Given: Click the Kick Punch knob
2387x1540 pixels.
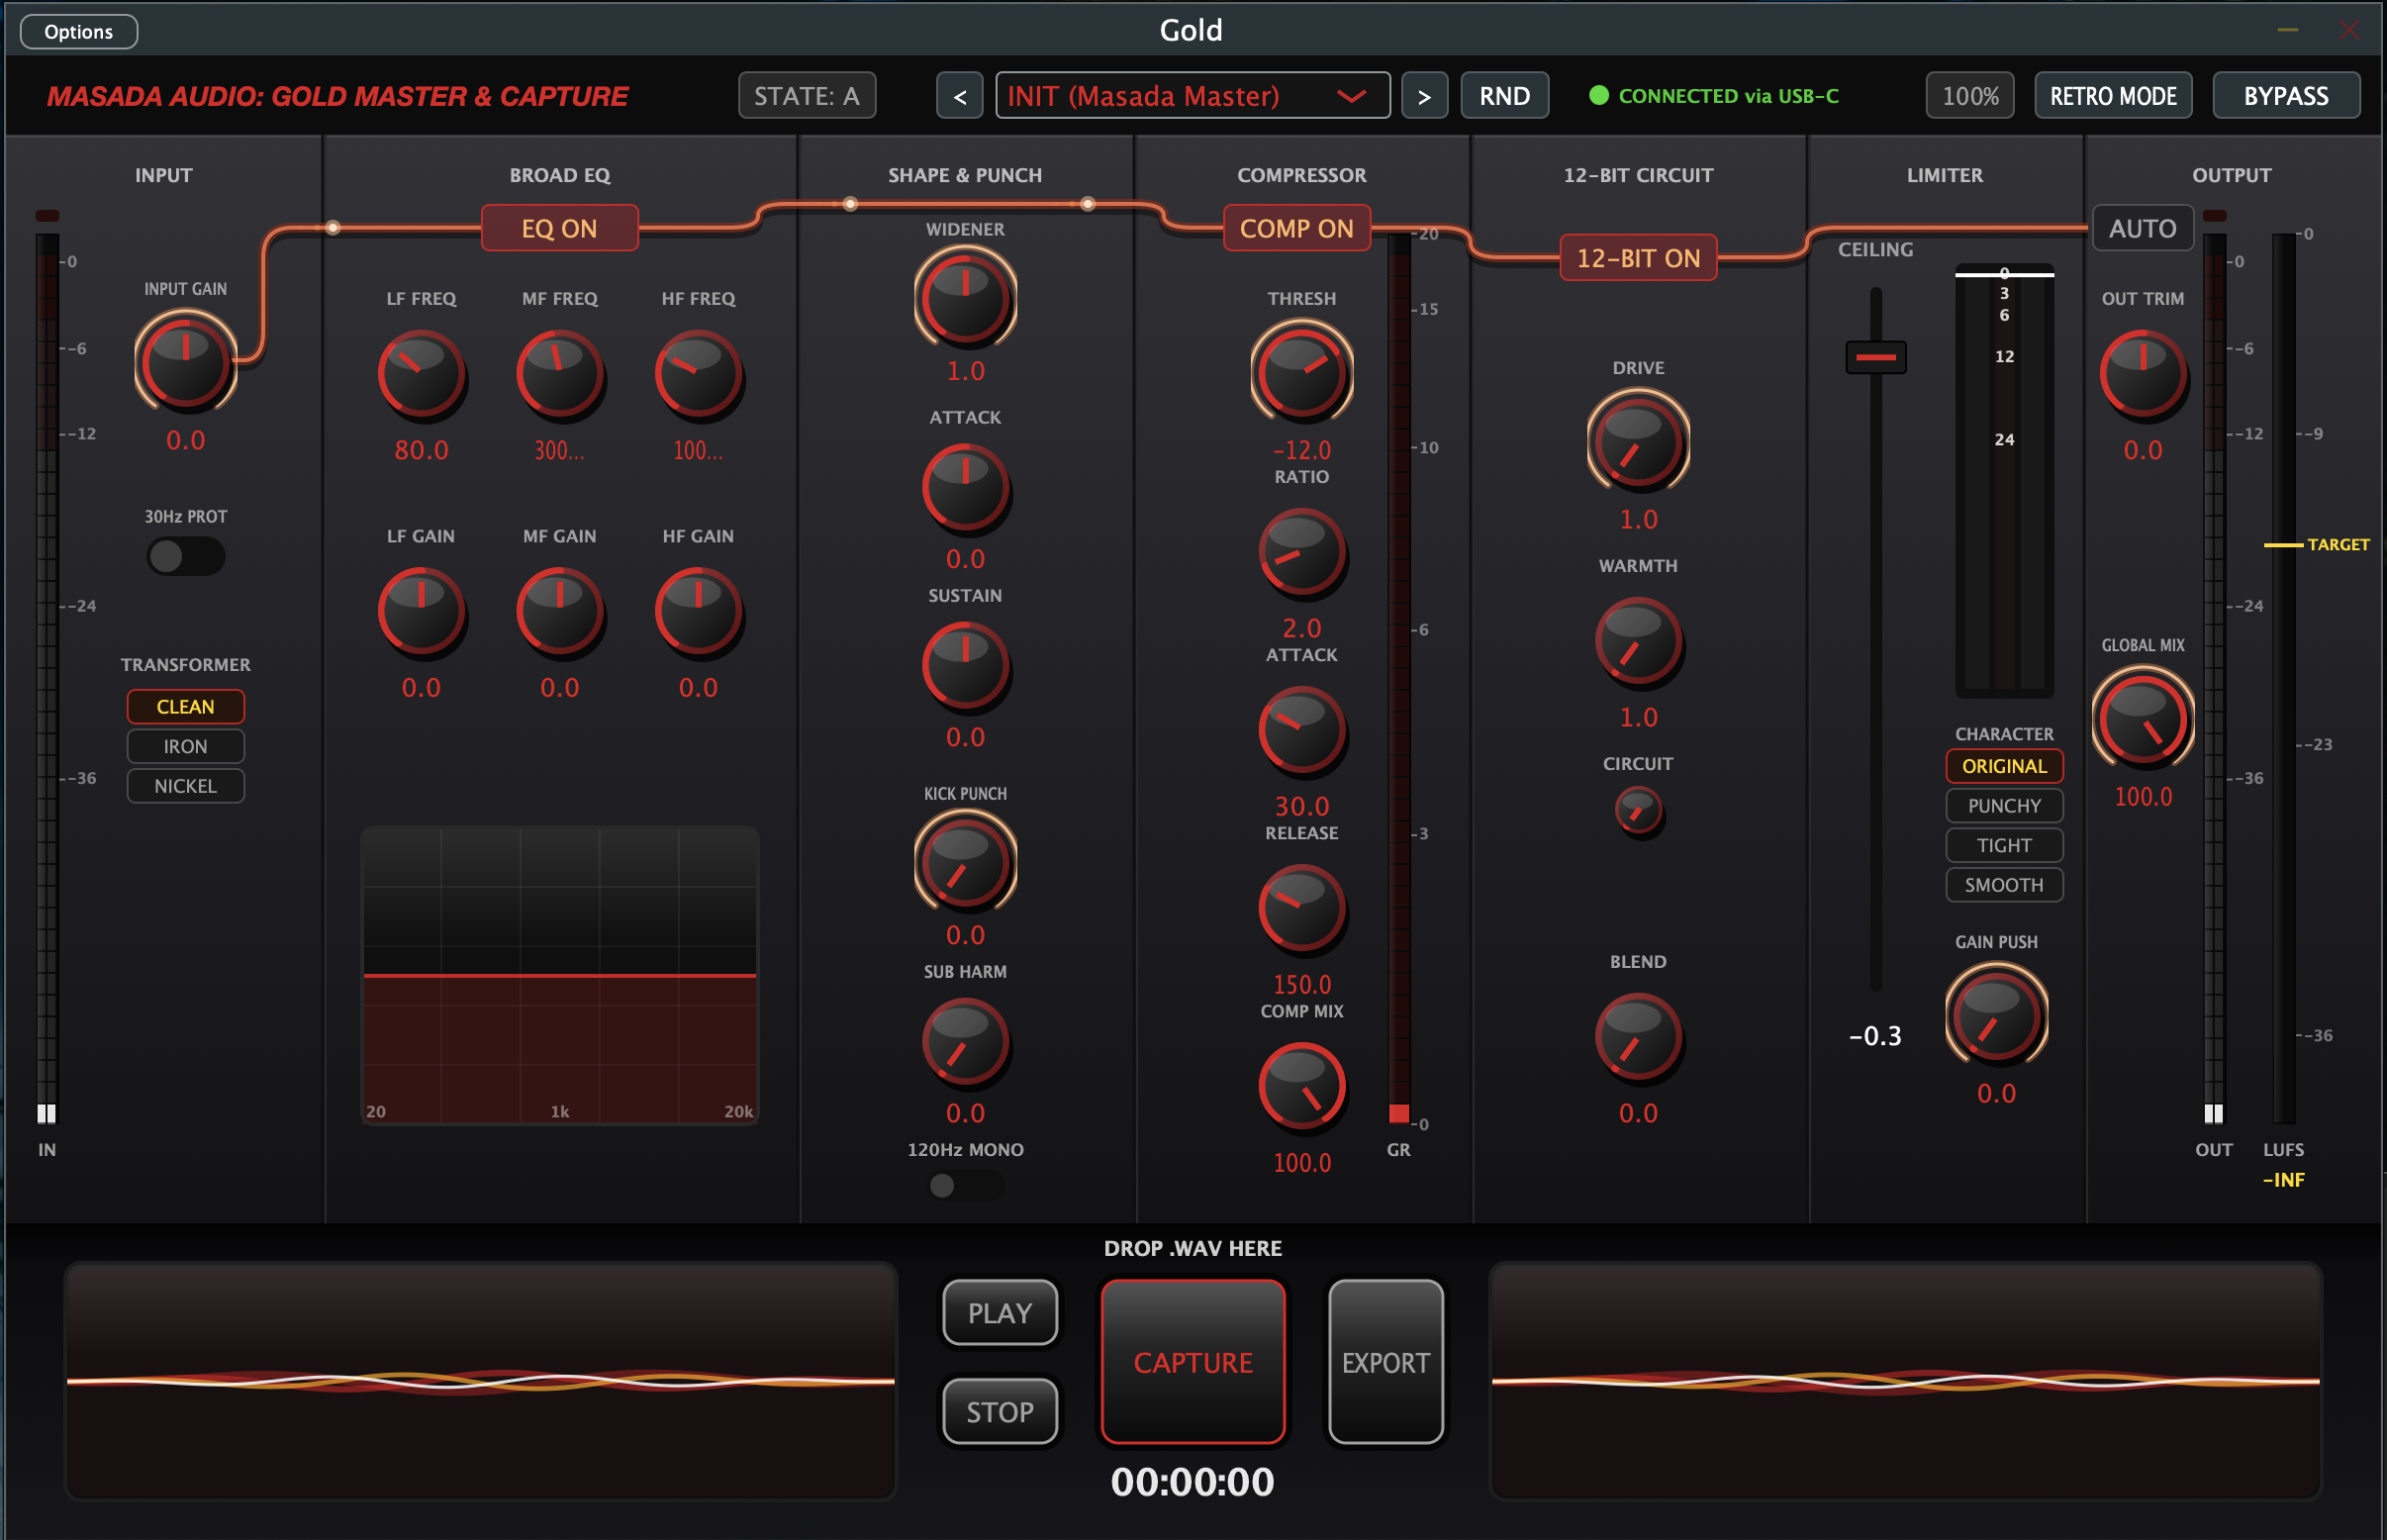Looking at the screenshot, I should [965, 862].
